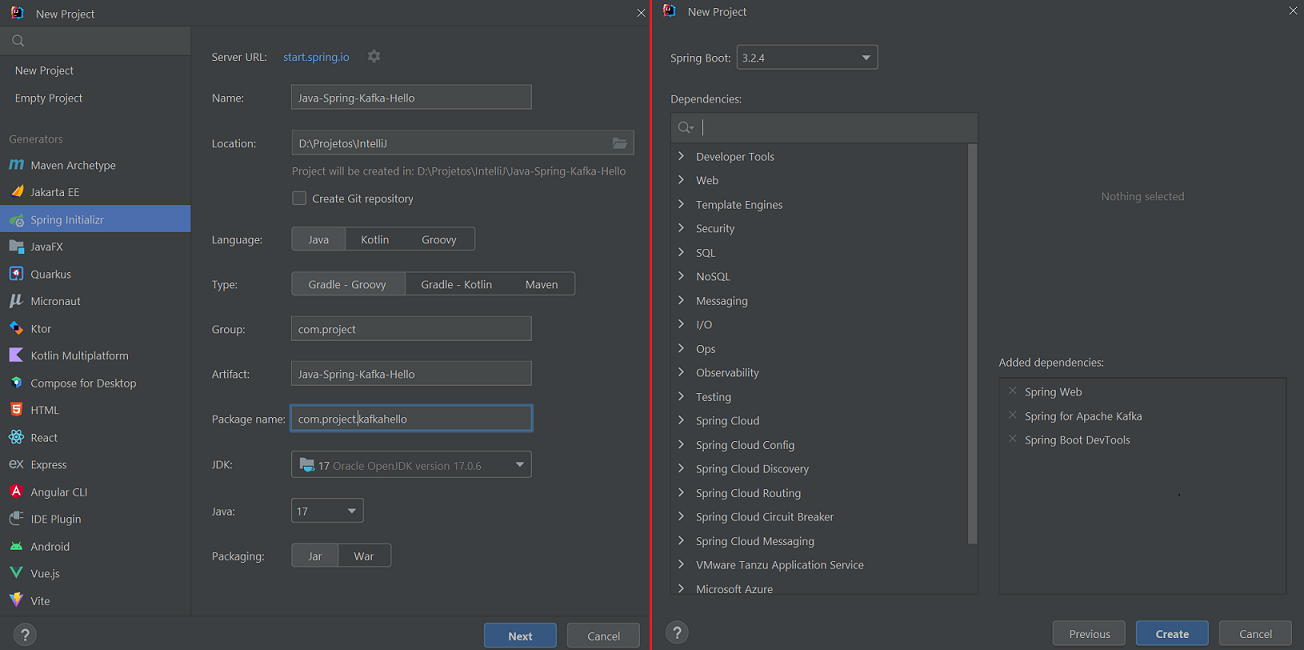Expand the Security category
The height and width of the screenshot is (650, 1304).
tap(681, 228)
